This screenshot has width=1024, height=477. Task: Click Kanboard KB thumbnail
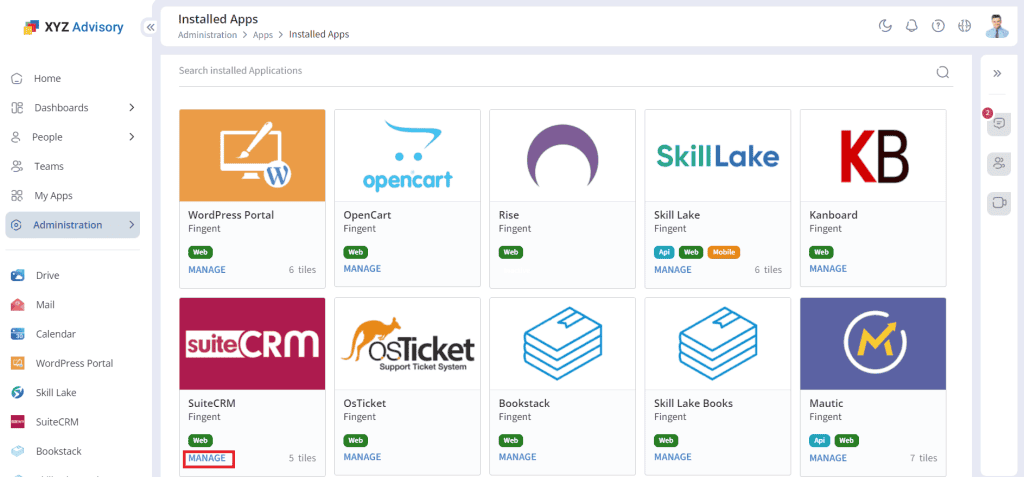point(873,156)
